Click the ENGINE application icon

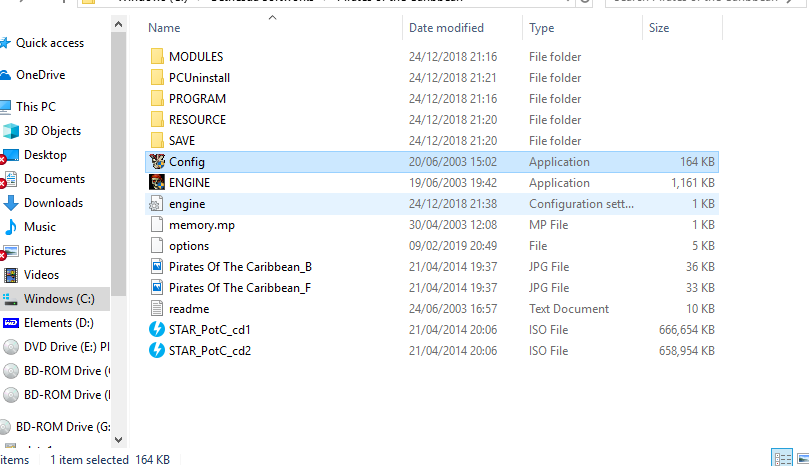[x=157, y=183]
